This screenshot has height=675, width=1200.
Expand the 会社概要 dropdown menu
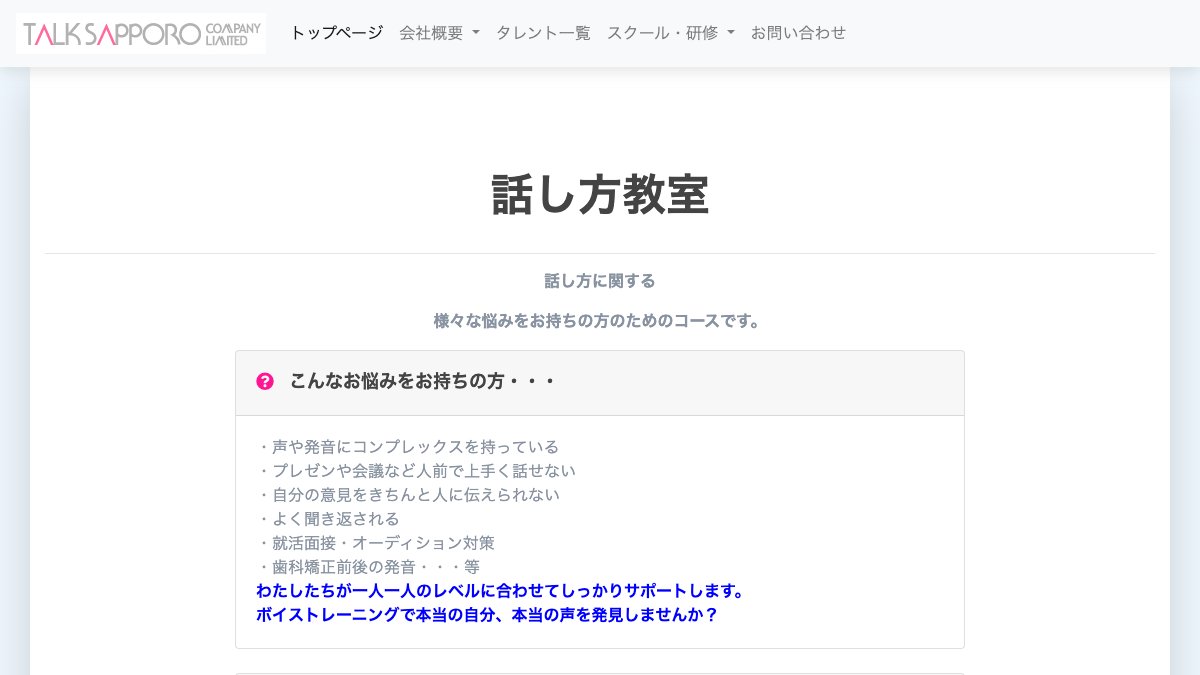pyautogui.click(x=439, y=33)
